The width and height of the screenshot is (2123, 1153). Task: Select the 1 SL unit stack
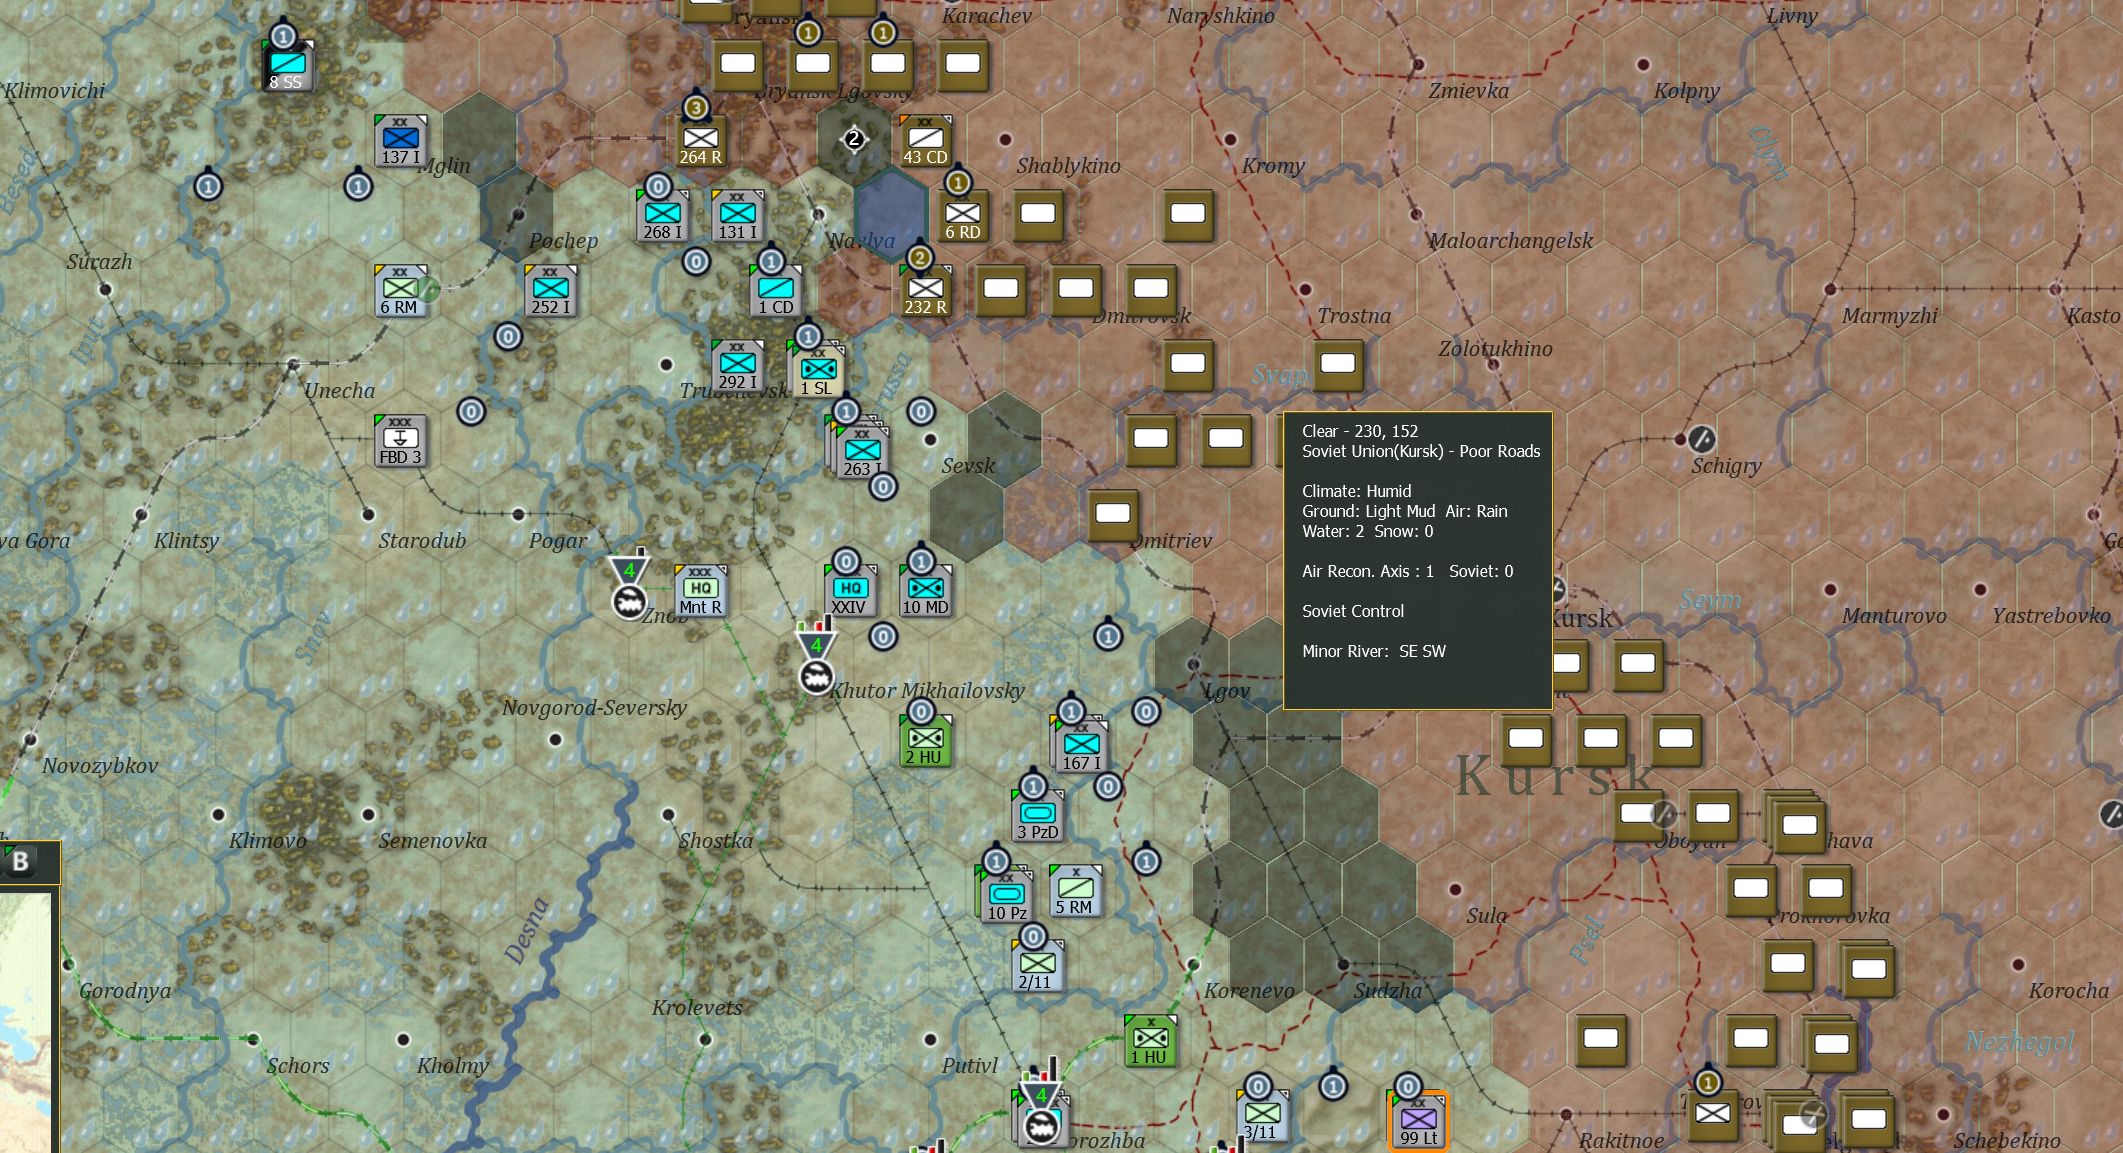(x=817, y=370)
